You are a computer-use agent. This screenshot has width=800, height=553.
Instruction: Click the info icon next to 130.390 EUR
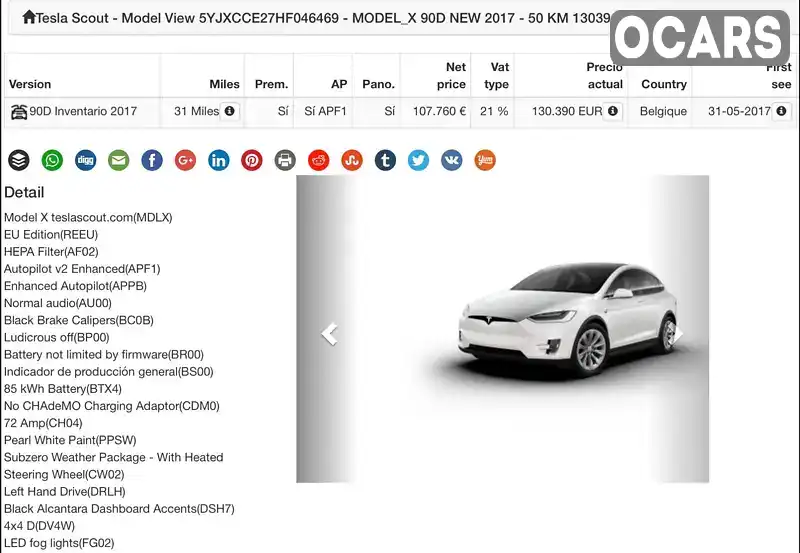613,111
